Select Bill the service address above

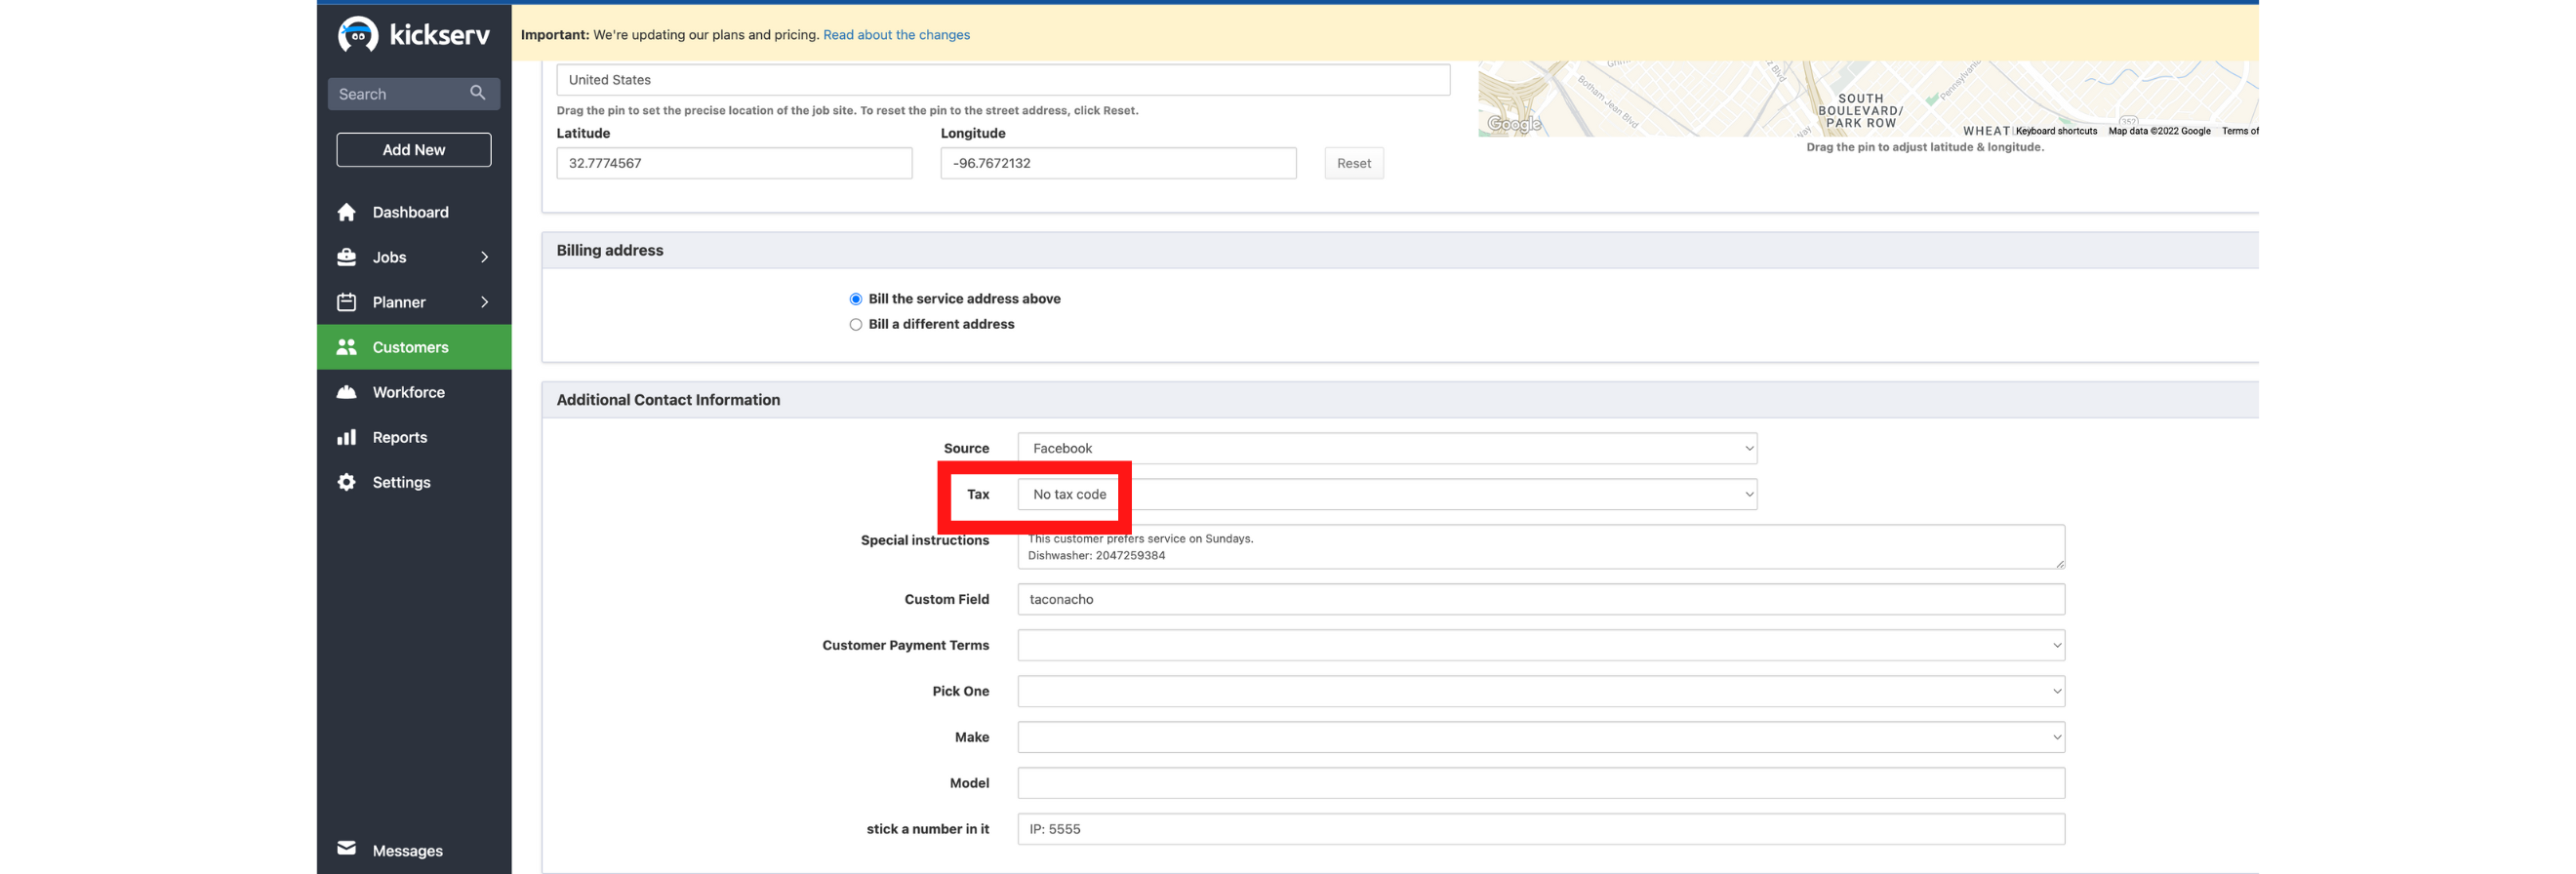coord(856,299)
